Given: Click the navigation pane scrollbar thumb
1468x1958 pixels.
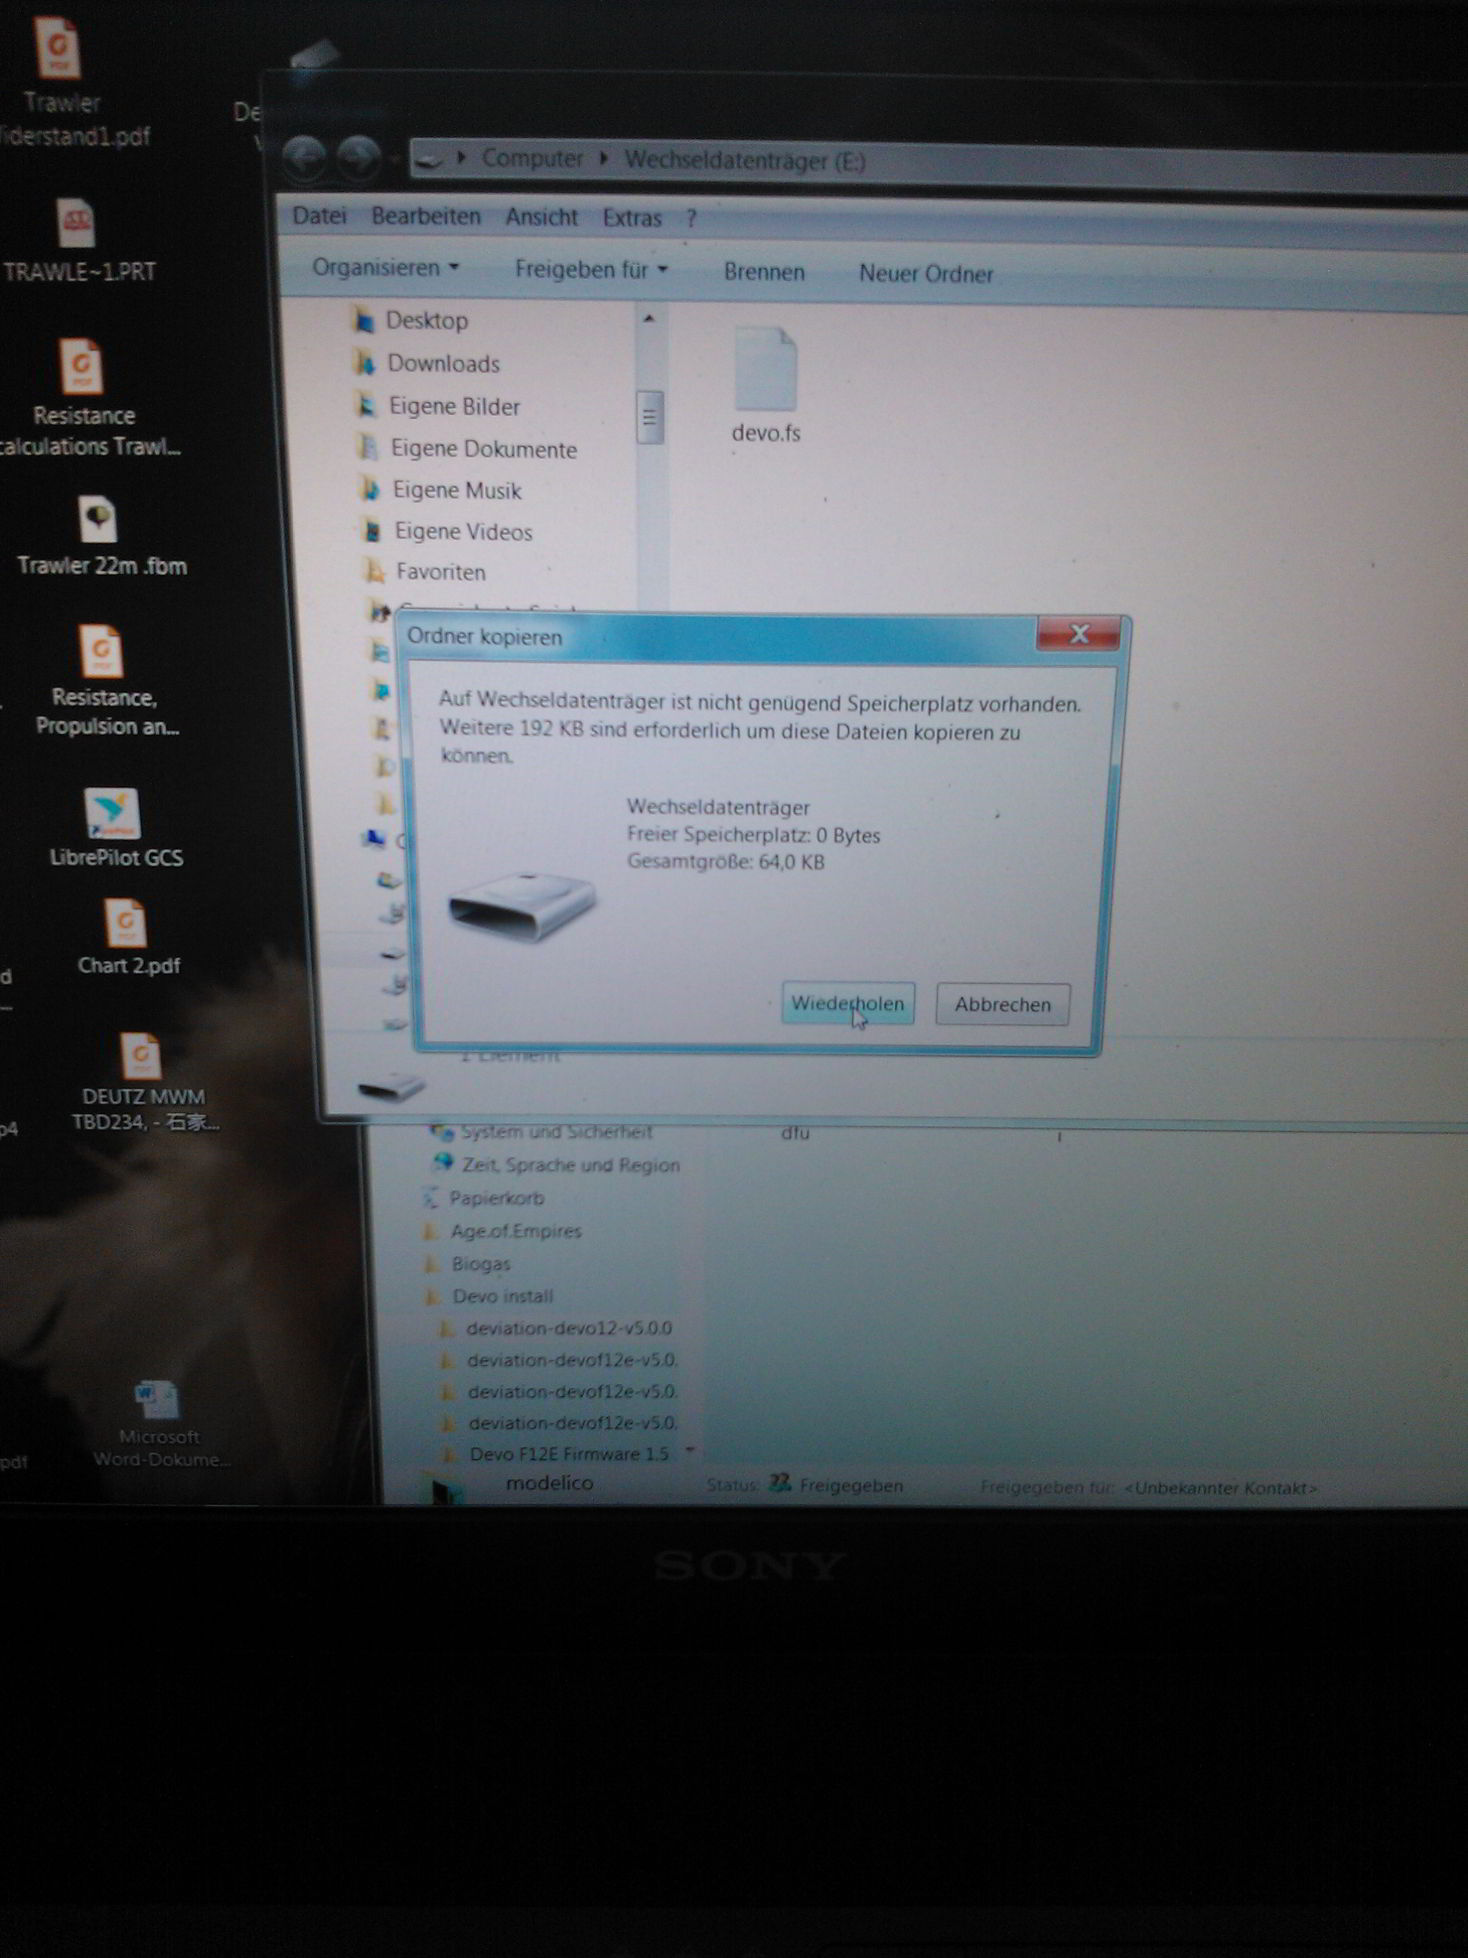Looking at the screenshot, I should [x=650, y=417].
